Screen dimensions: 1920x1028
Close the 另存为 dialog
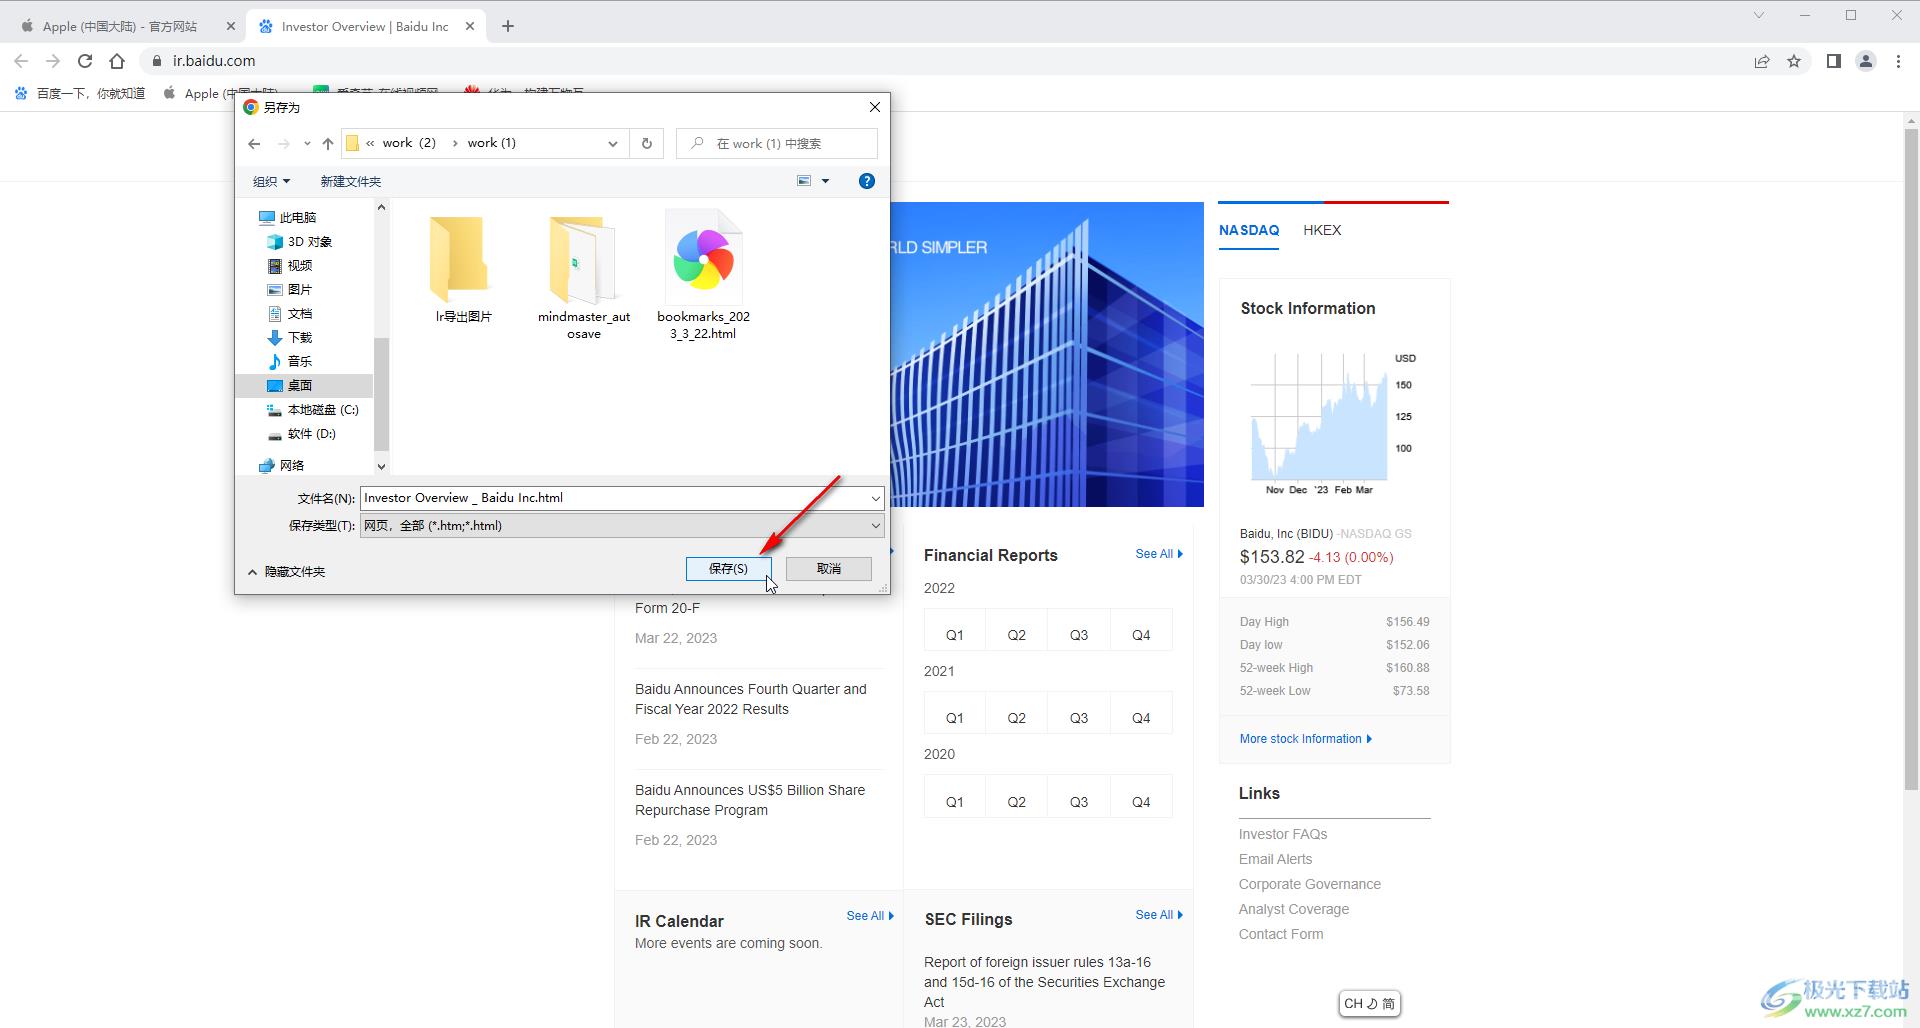point(875,107)
